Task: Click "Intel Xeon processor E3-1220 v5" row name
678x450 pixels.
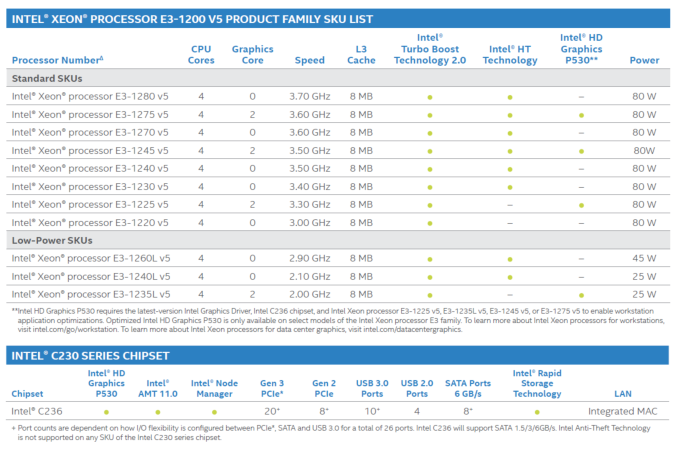Action: 90,223
